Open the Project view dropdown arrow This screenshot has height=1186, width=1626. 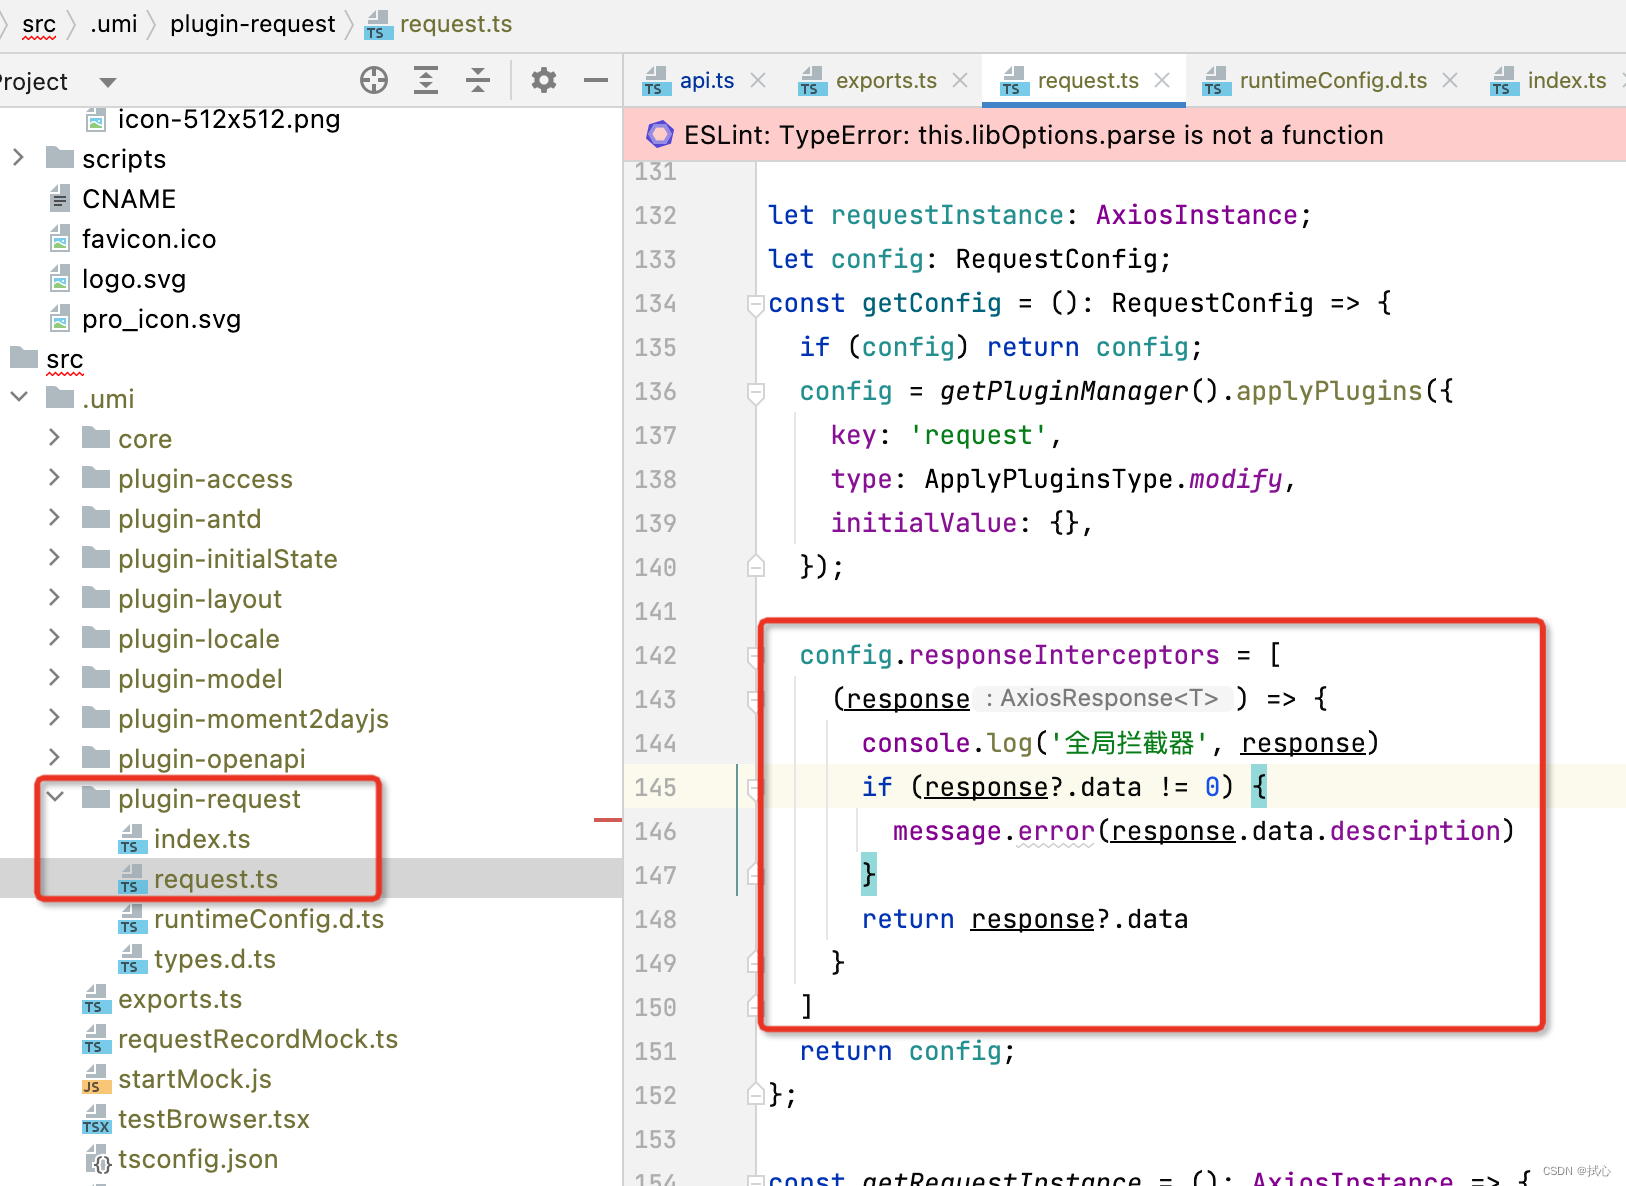108,82
